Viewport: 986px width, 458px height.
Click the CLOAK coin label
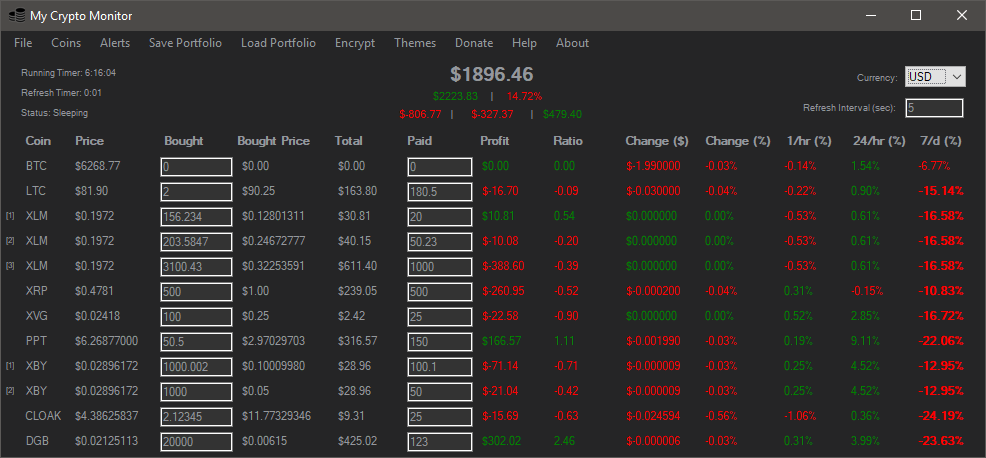coord(43,416)
